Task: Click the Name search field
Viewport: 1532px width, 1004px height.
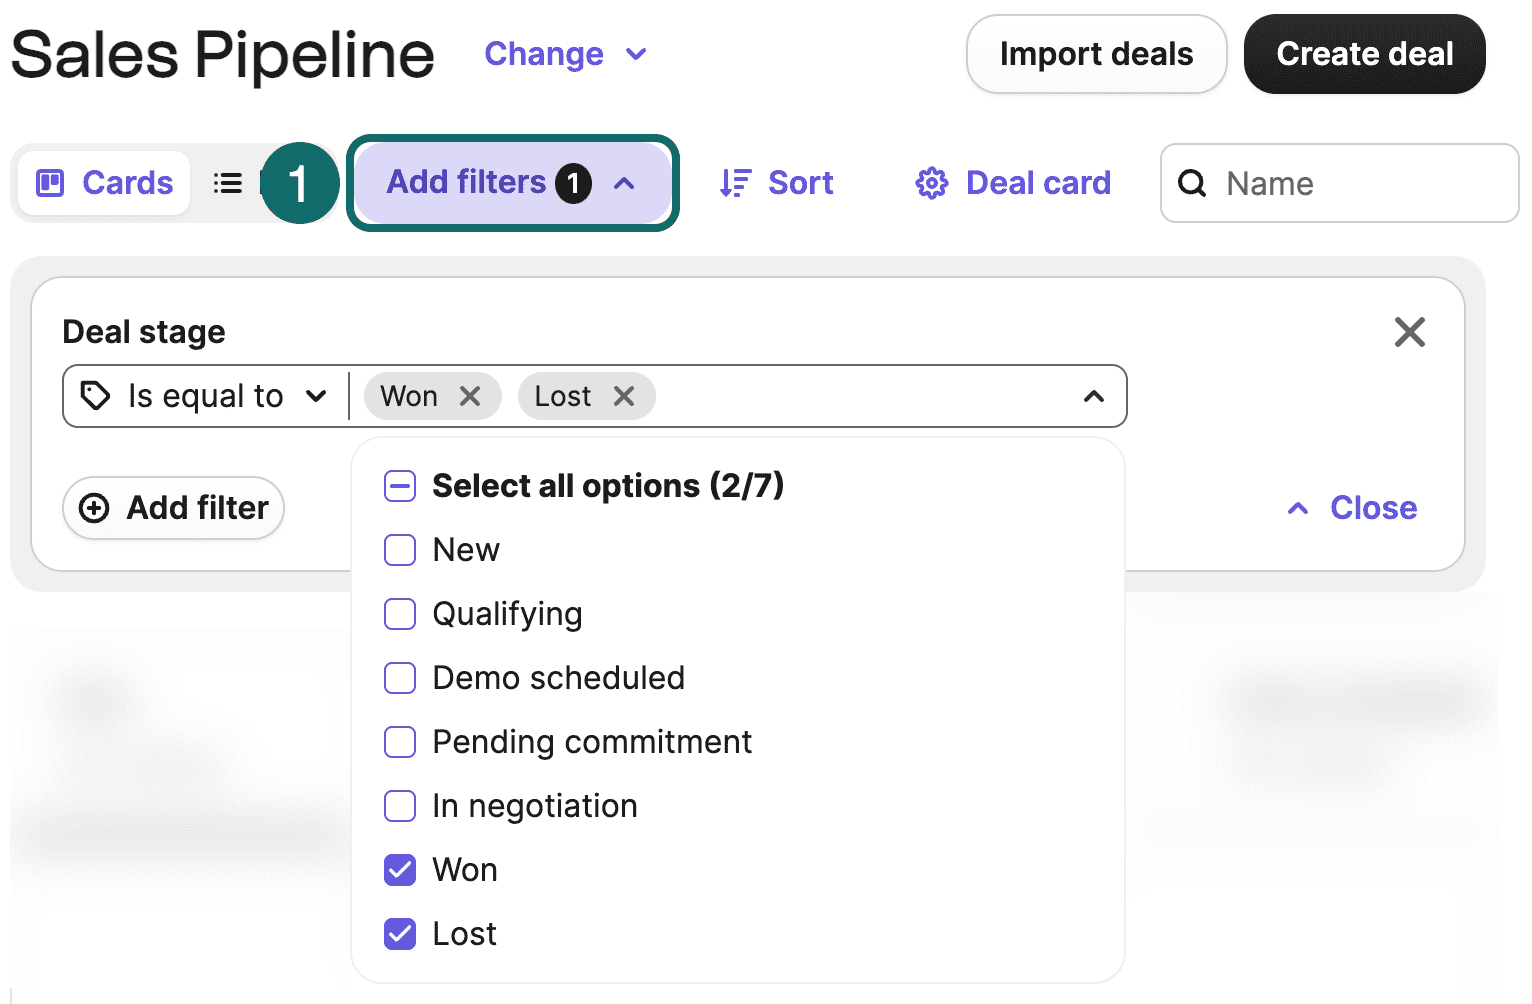Action: [x=1340, y=183]
